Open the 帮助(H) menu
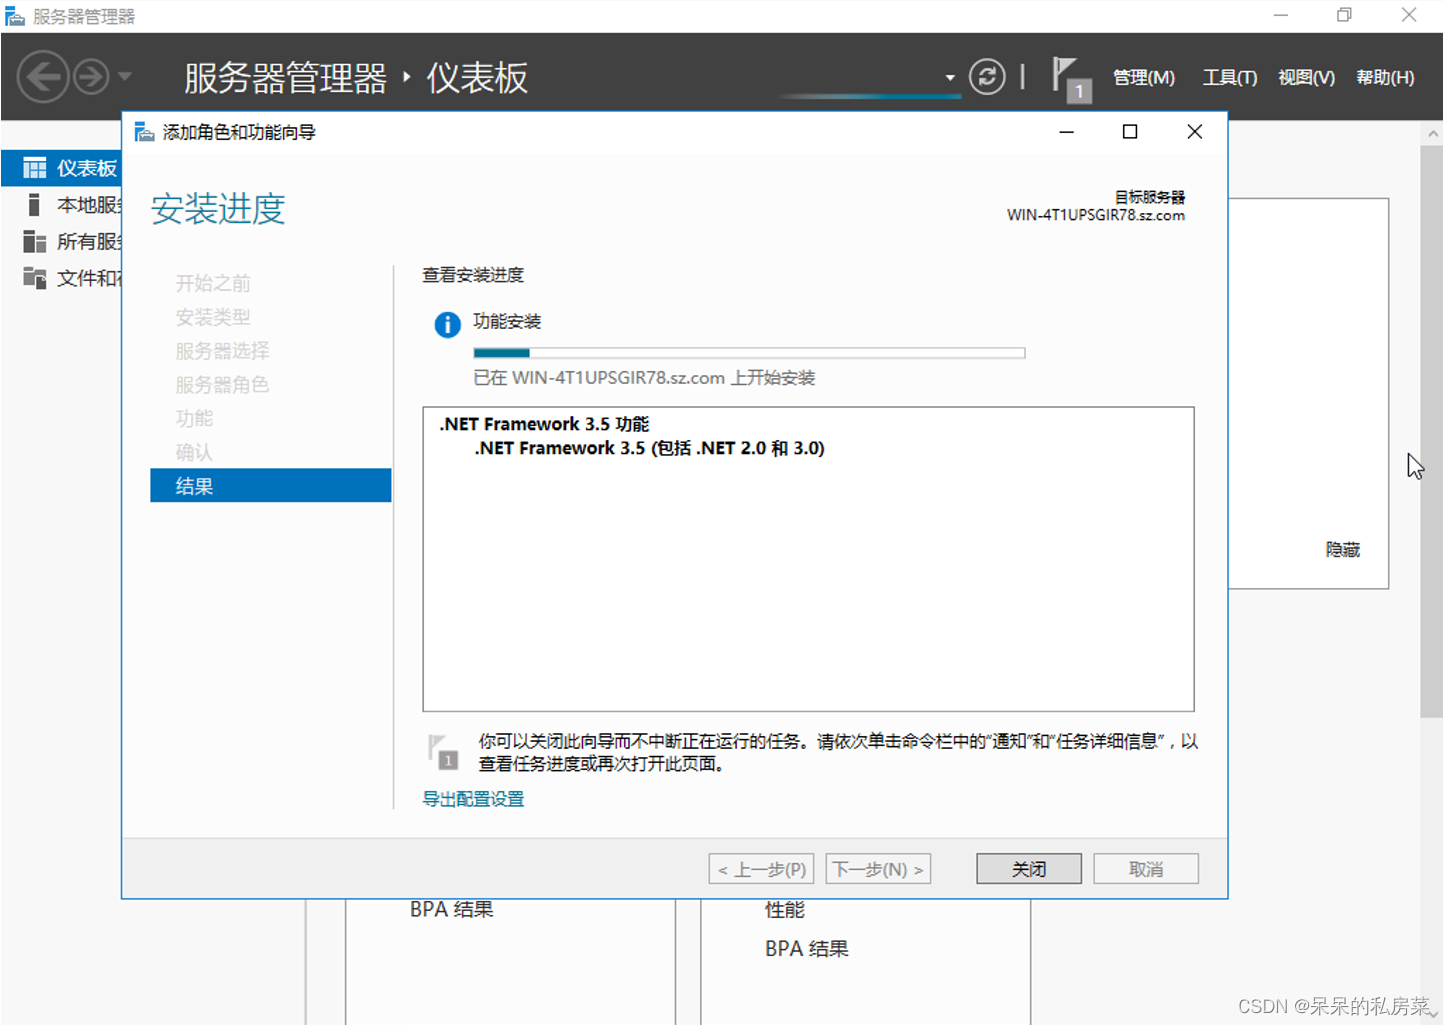The image size is (1445, 1025). coord(1385,78)
